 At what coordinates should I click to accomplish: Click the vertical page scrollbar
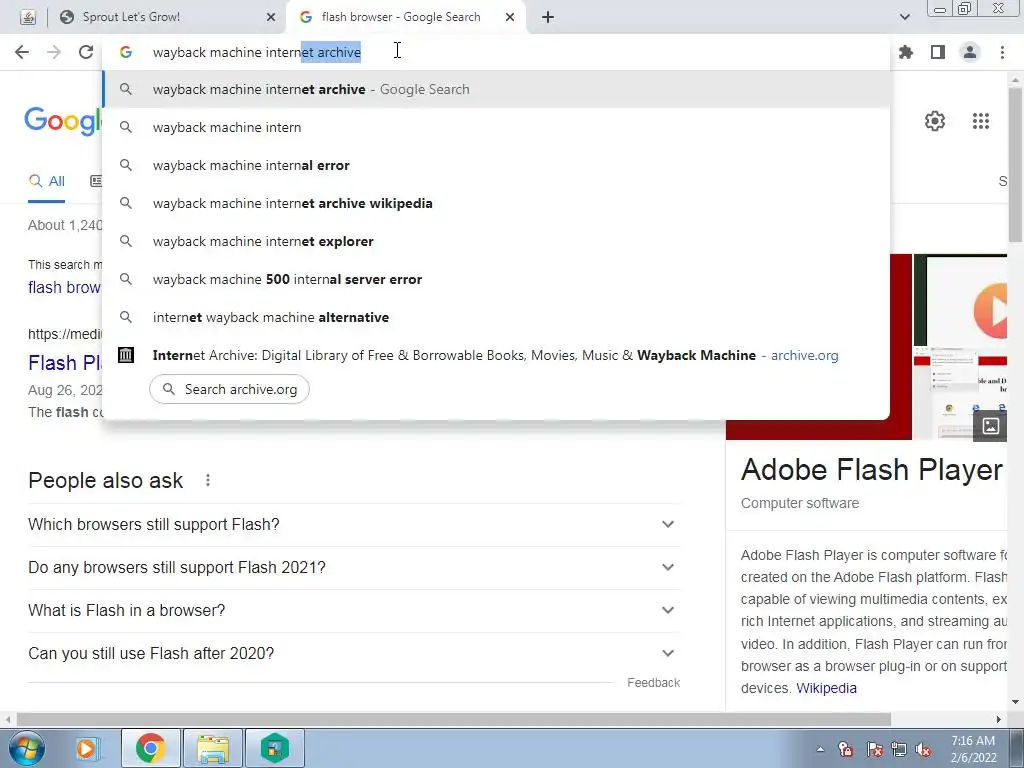(x=1016, y=163)
